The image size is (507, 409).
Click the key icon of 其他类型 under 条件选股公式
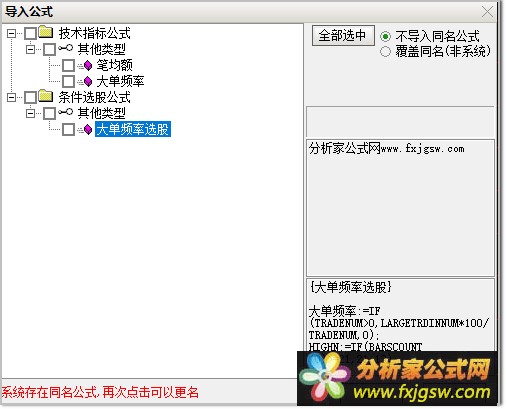click(x=65, y=112)
